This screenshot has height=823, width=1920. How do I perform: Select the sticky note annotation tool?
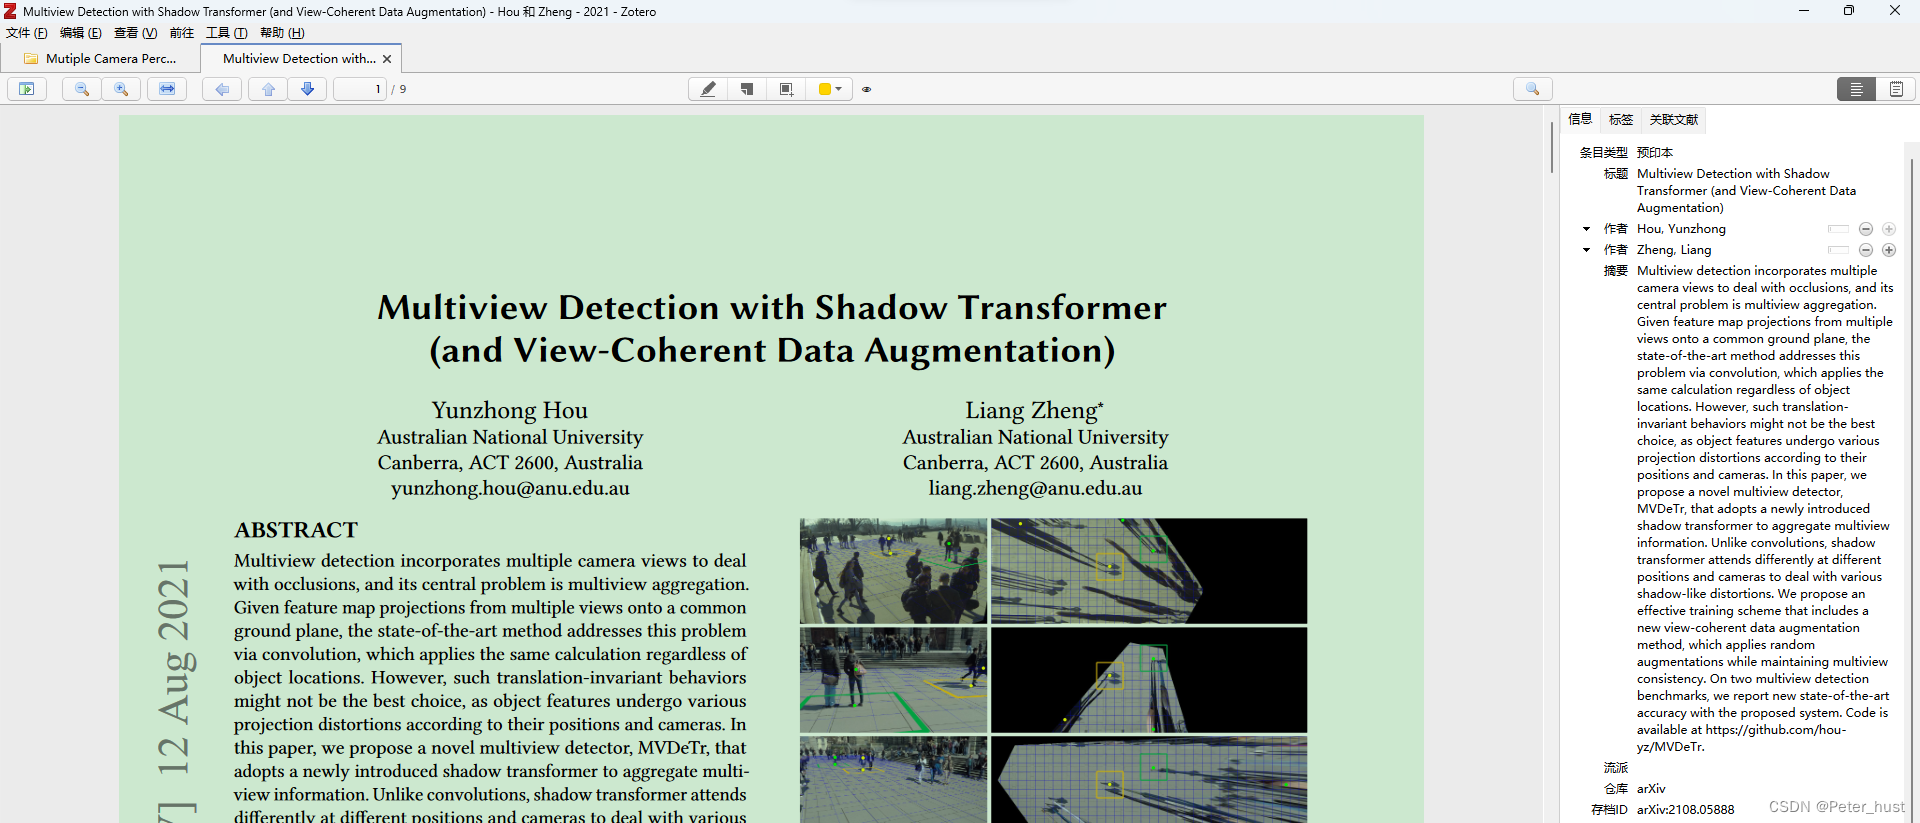(747, 89)
